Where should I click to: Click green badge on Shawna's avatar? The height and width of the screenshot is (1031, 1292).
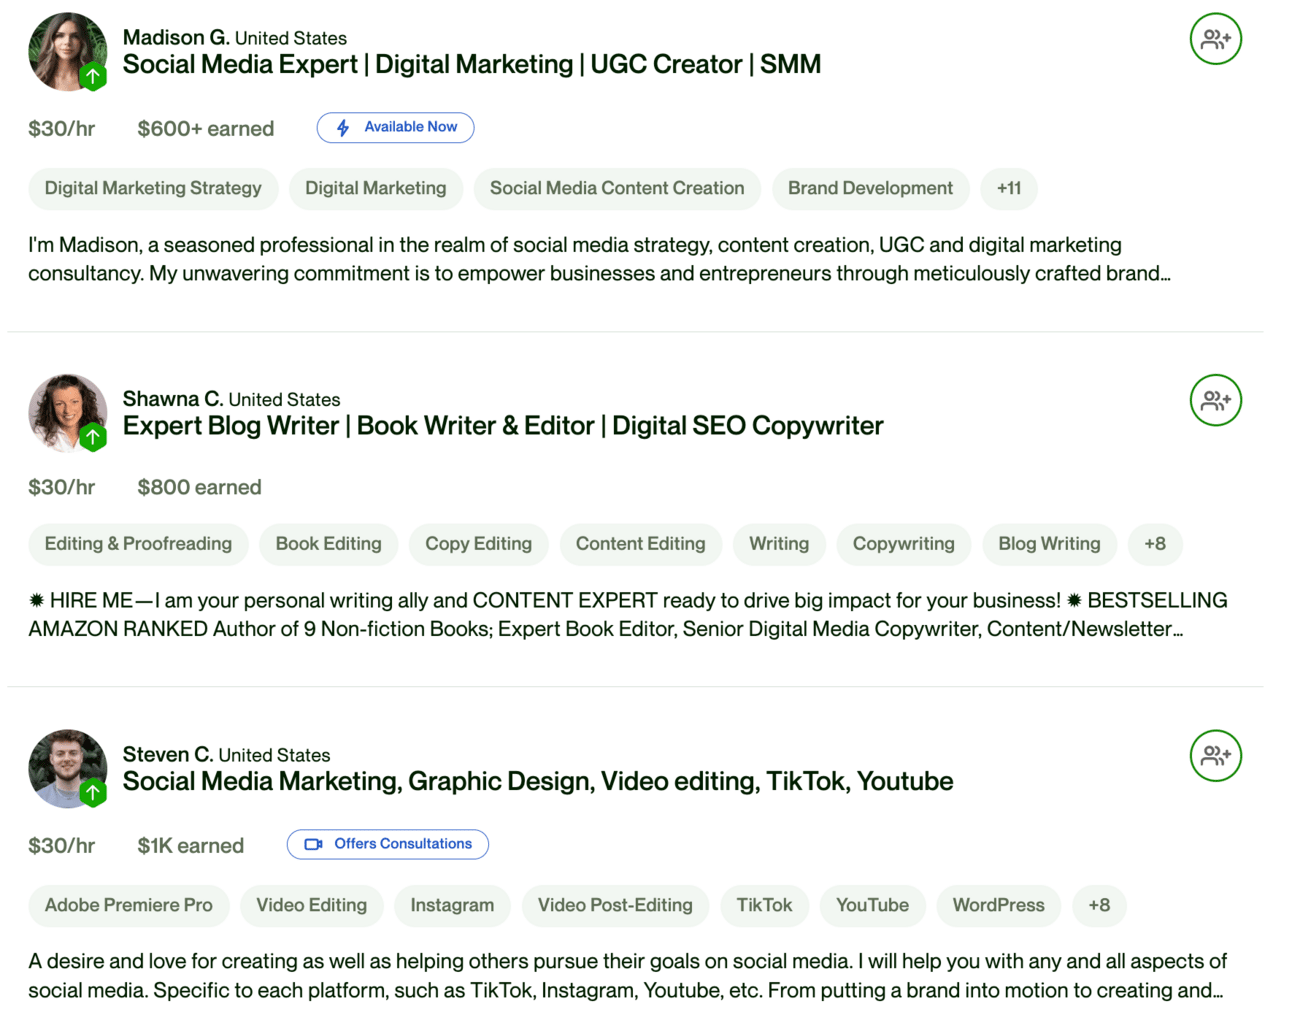click(93, 437)
